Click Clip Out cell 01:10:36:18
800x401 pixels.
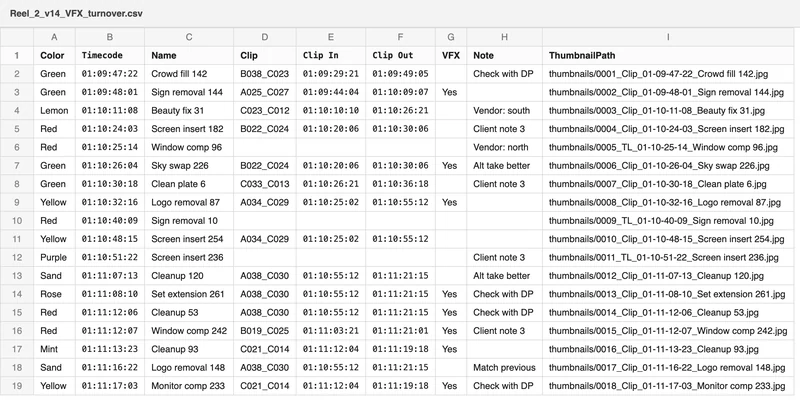click(x=400, y=184)
